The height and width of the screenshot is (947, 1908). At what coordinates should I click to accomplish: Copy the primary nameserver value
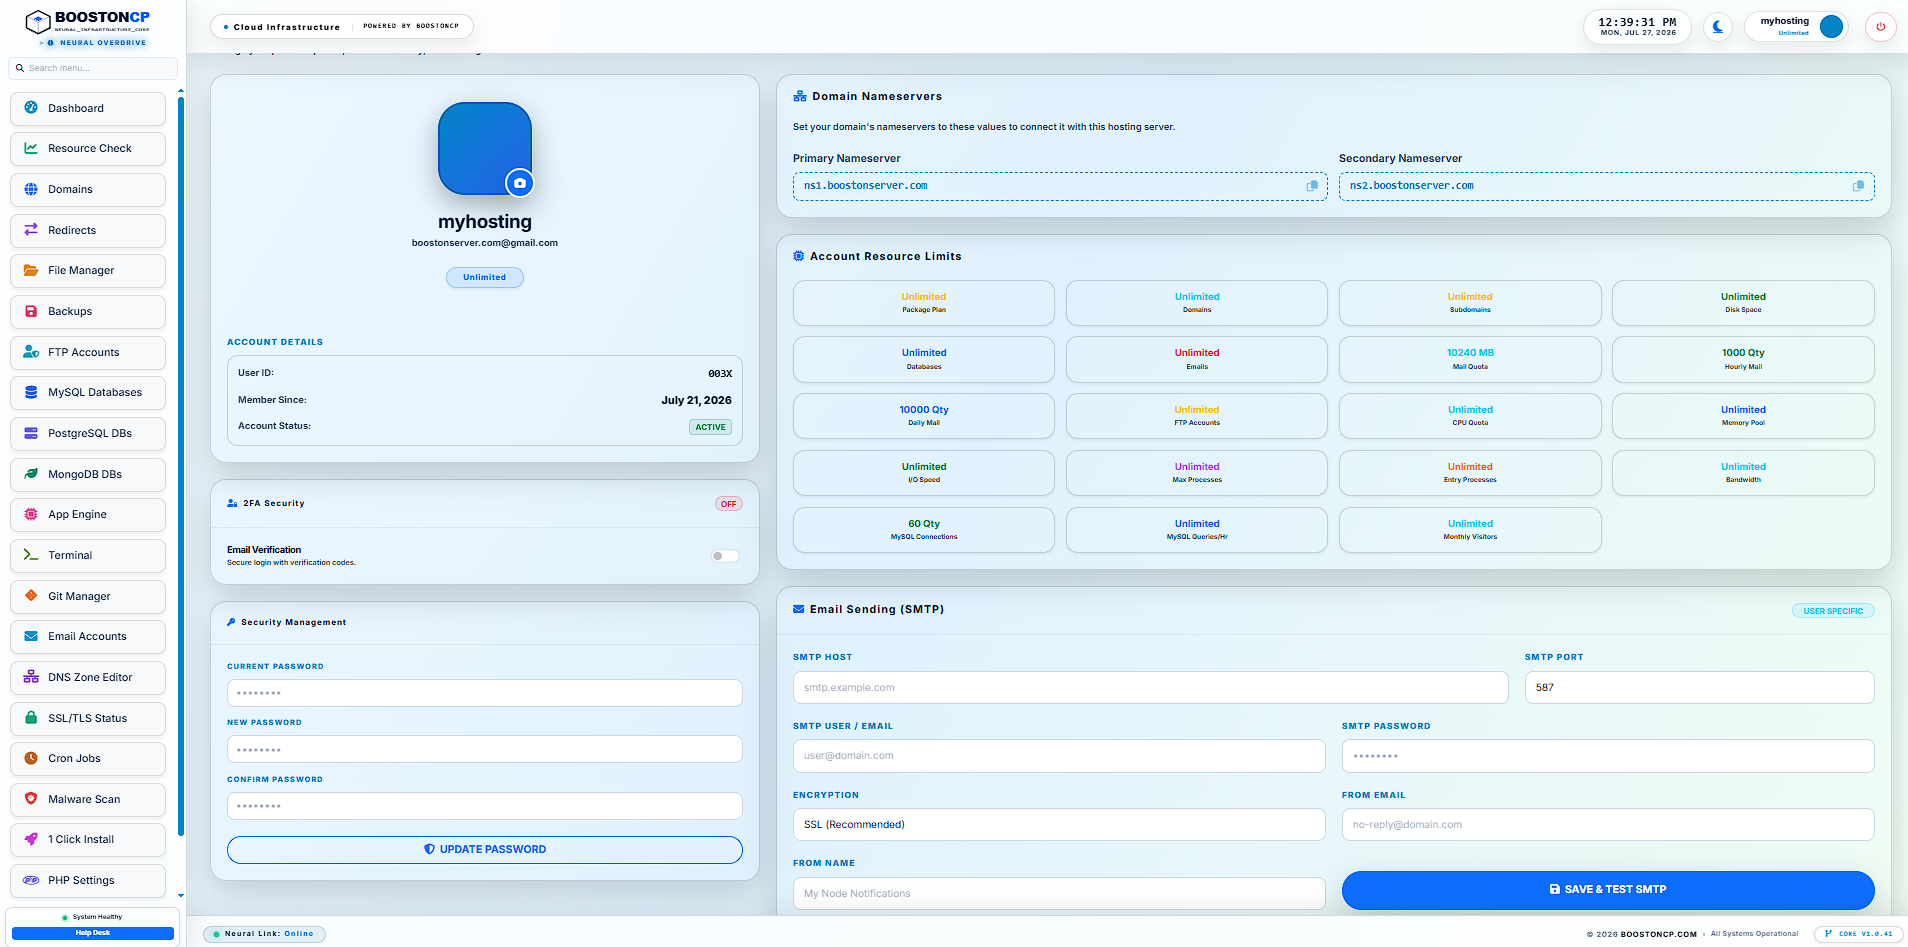tap(1312, 186)
